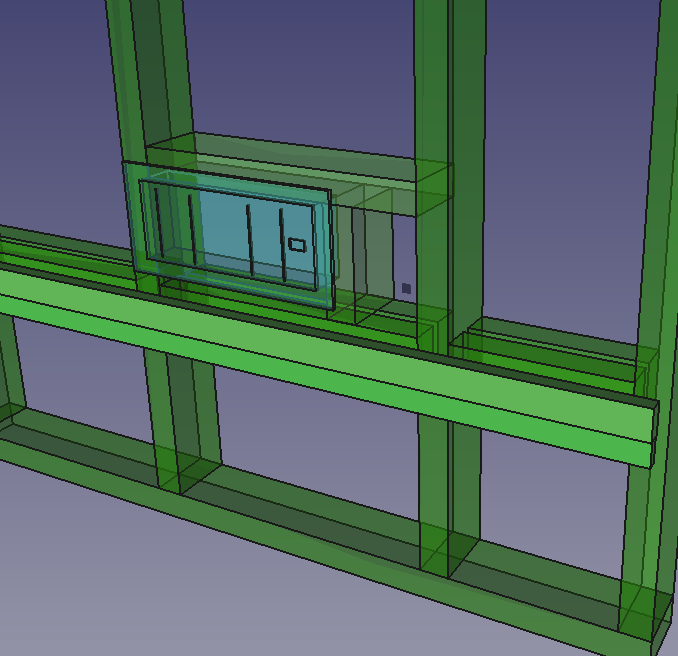Select the fourth vertical slot near the cutout
Image resolution: width=678 pixels, height=656 pixels.
coord(282,246)
